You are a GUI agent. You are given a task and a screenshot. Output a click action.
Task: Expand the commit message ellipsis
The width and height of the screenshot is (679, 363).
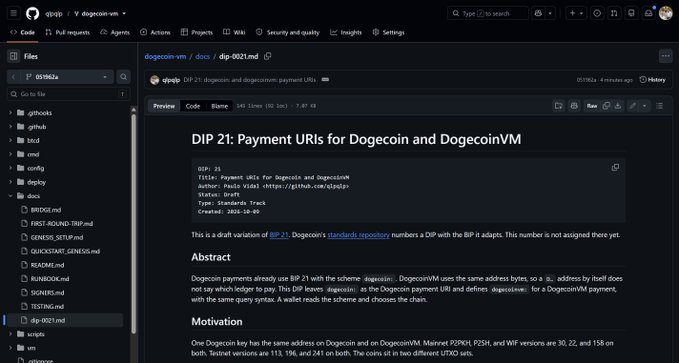[x=325, y=80]
